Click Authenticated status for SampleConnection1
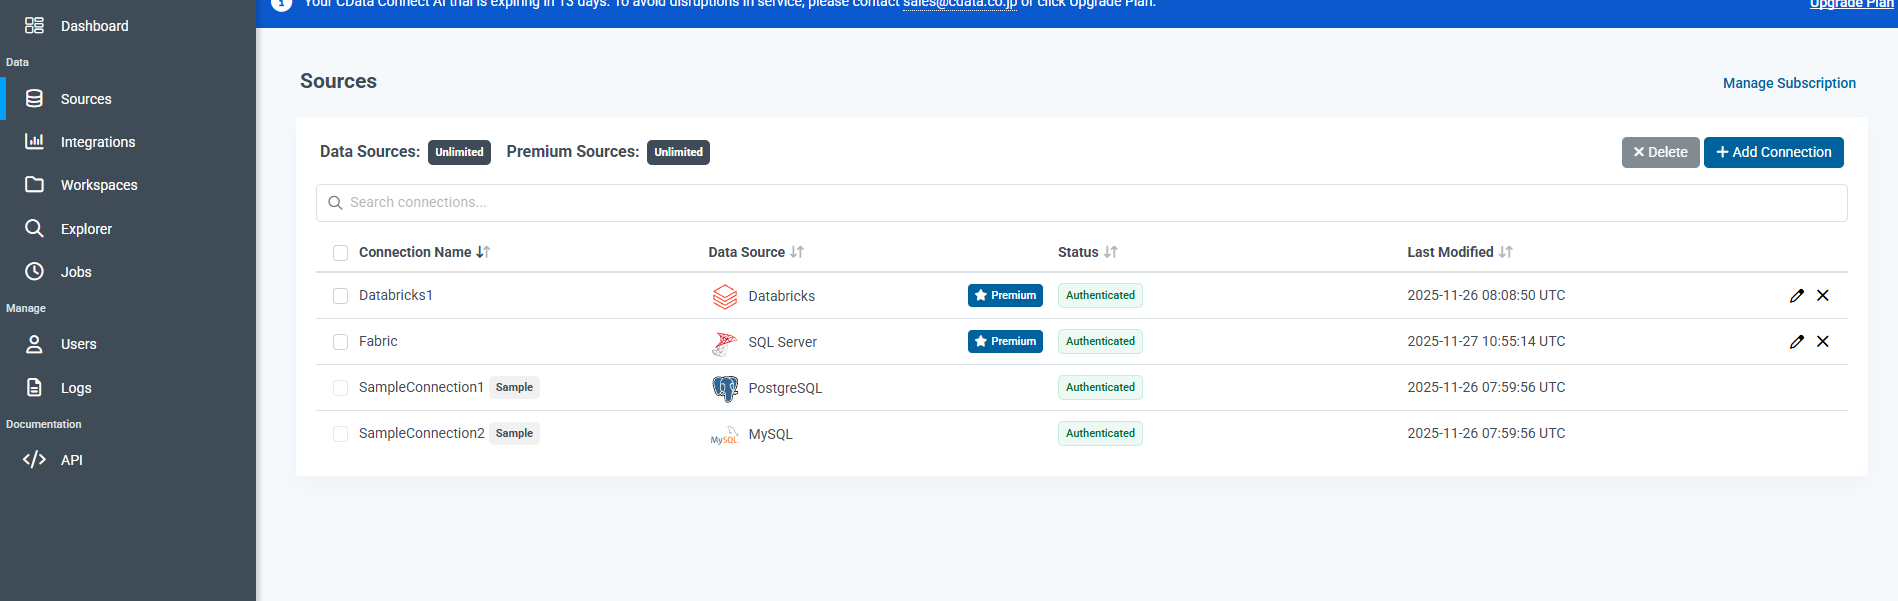The height and width of the screenshot is (601, 1898). coord(1100,387)
